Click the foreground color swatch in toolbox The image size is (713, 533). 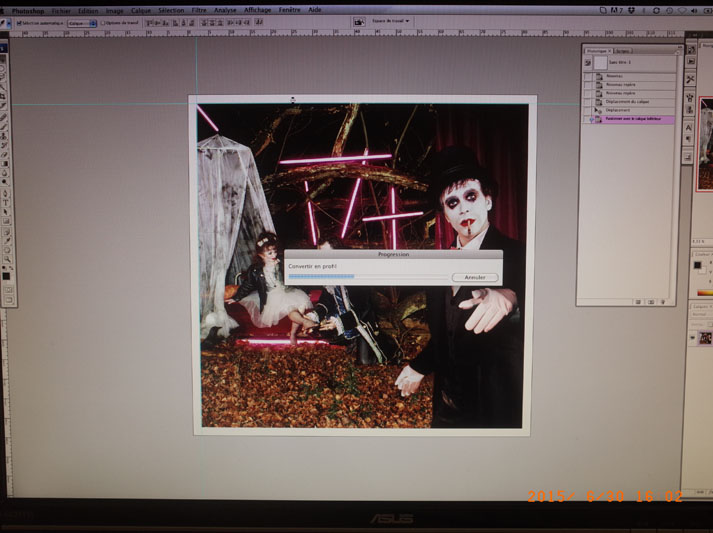point(6,276)
